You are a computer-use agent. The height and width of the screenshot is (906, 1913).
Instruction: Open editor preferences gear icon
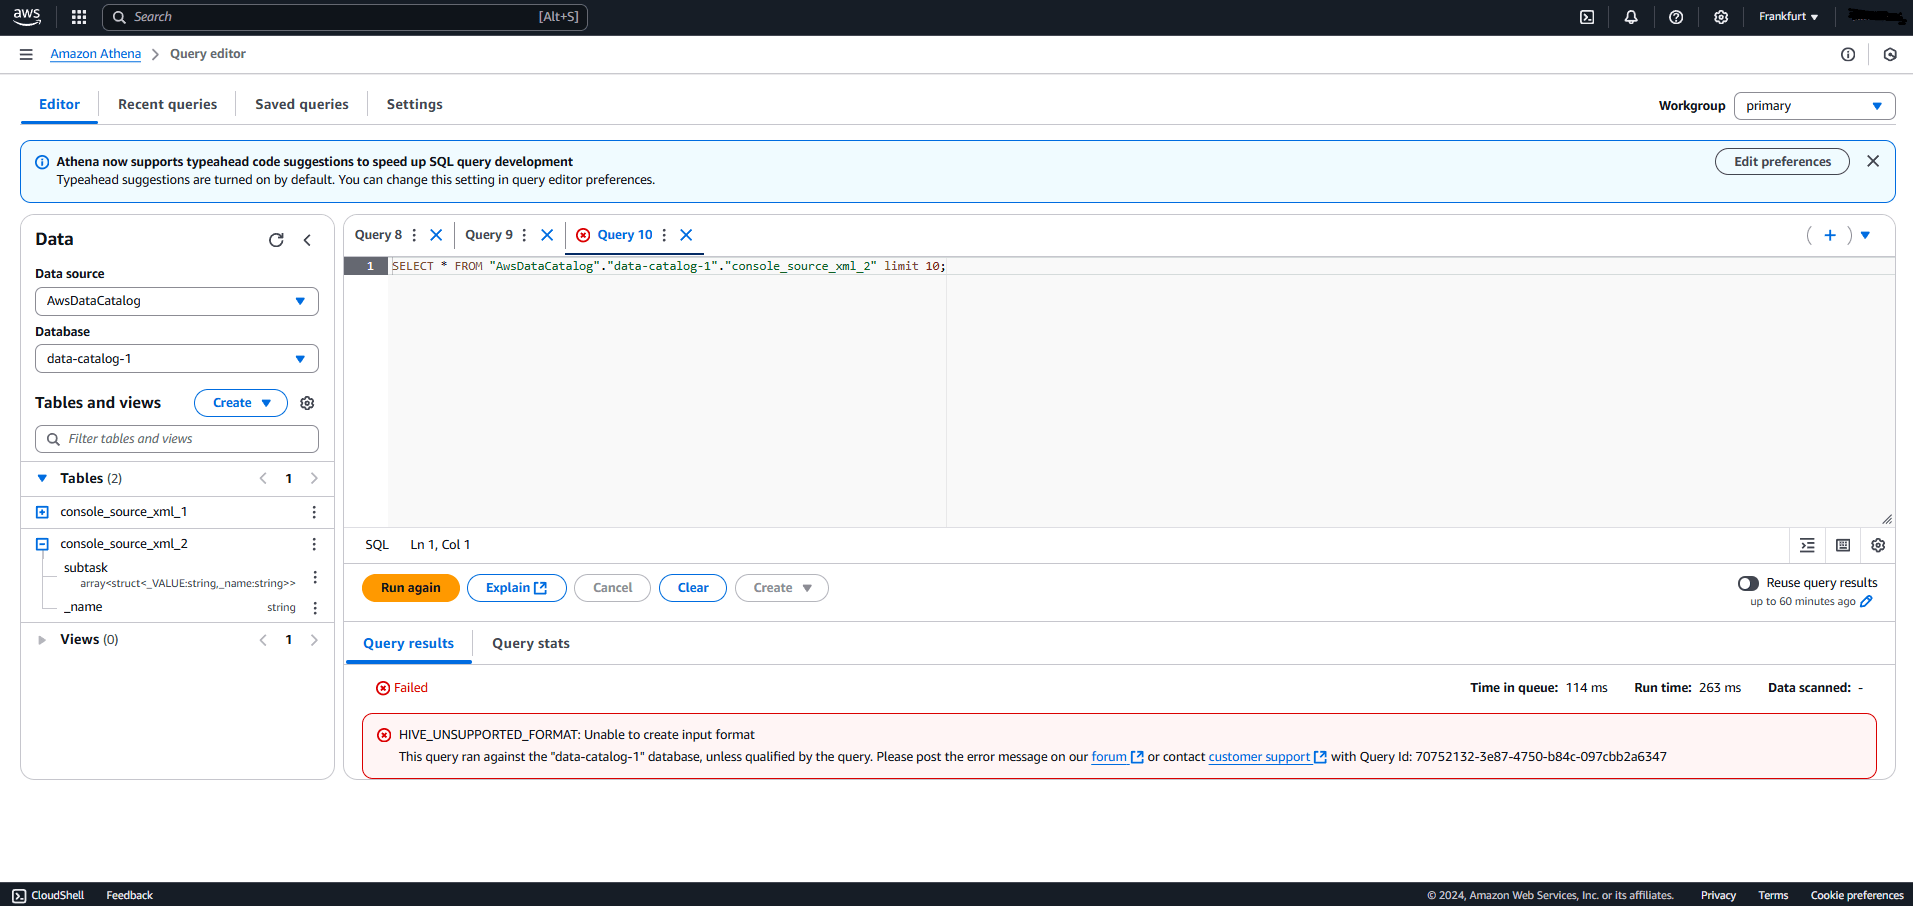coord(1878,545)
